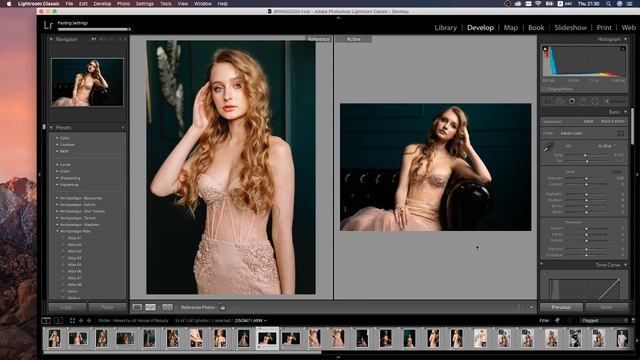Open the Map module
The image size is (640, 360).
(x=511, y=28)
